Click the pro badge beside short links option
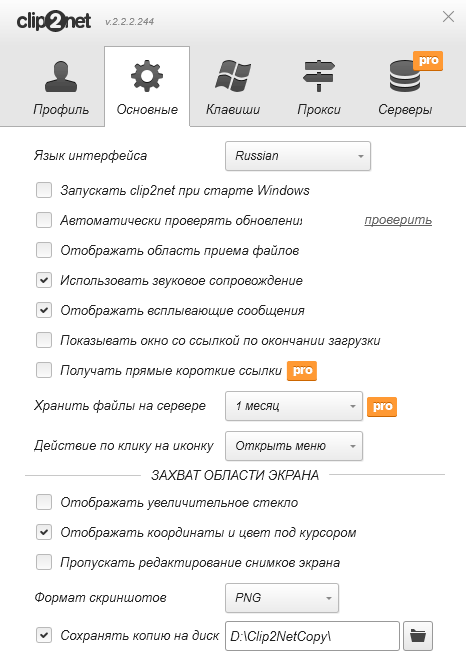Image resolution: width=466 pixels, height=660 pixels. pyautogui.click(x=302, y=371)
